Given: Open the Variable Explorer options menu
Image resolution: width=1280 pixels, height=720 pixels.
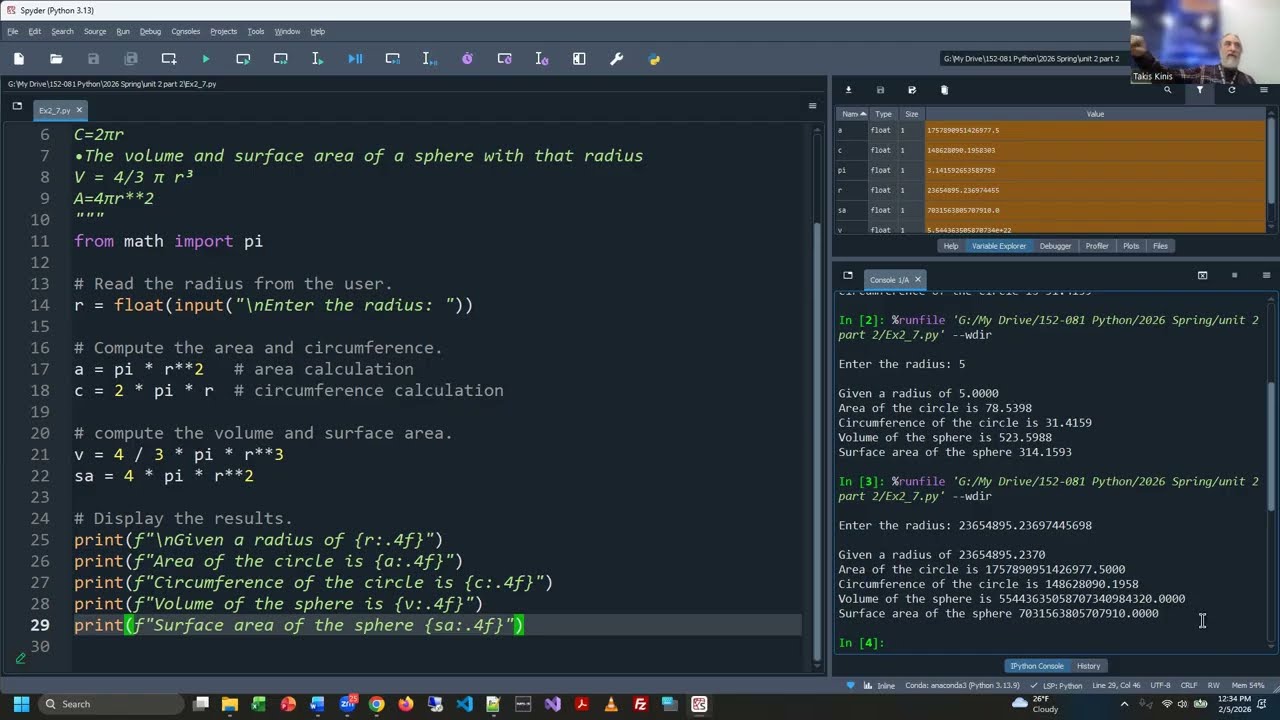Looking at the screenshot, I should (1264, 90).
